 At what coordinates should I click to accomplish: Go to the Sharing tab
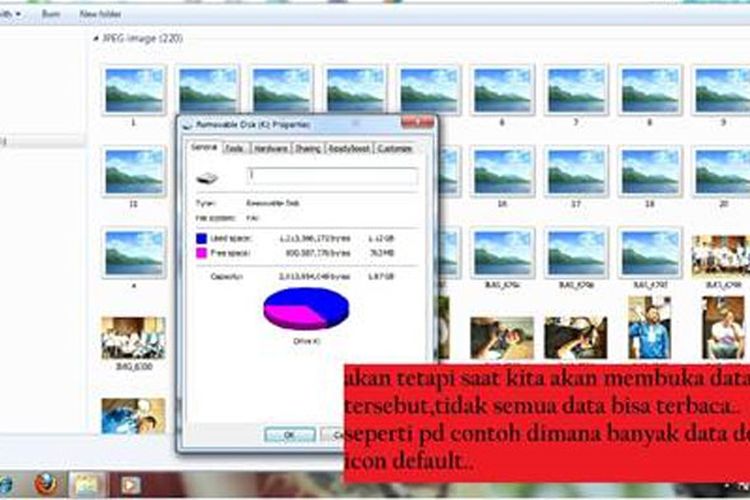[x=307, y=148]
